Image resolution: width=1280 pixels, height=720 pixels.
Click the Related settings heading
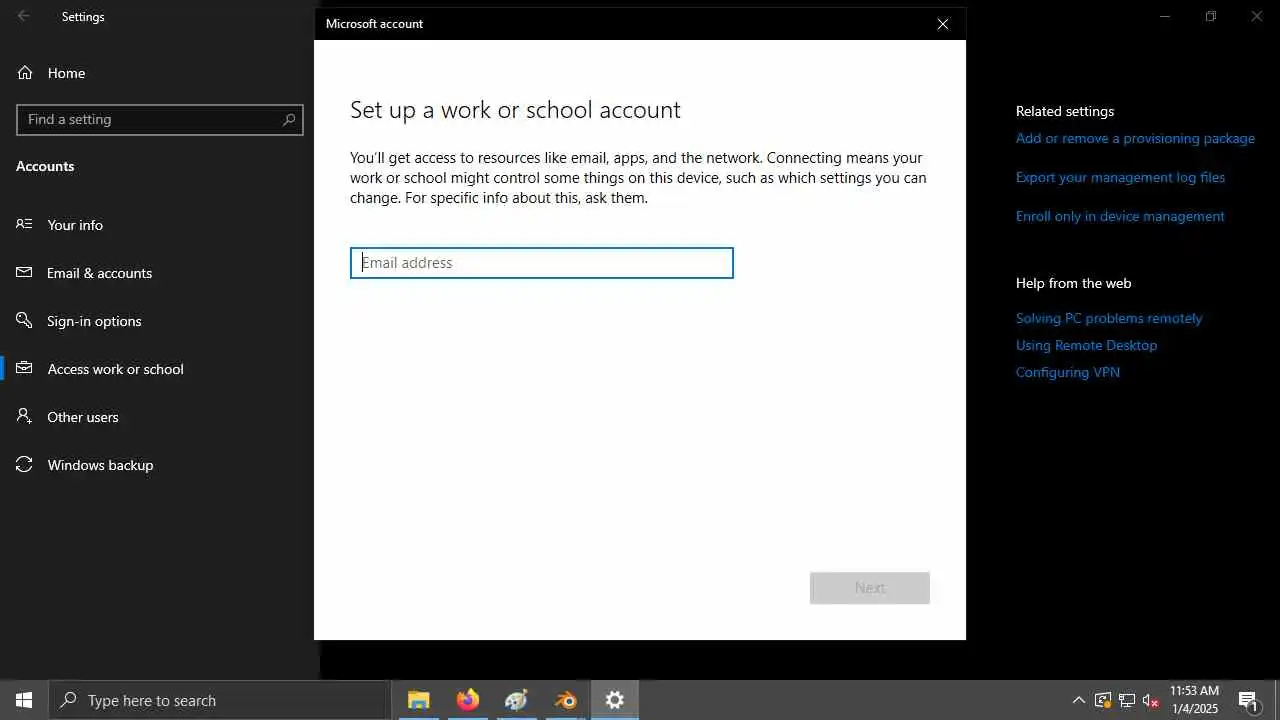[x=1065, y=111]
